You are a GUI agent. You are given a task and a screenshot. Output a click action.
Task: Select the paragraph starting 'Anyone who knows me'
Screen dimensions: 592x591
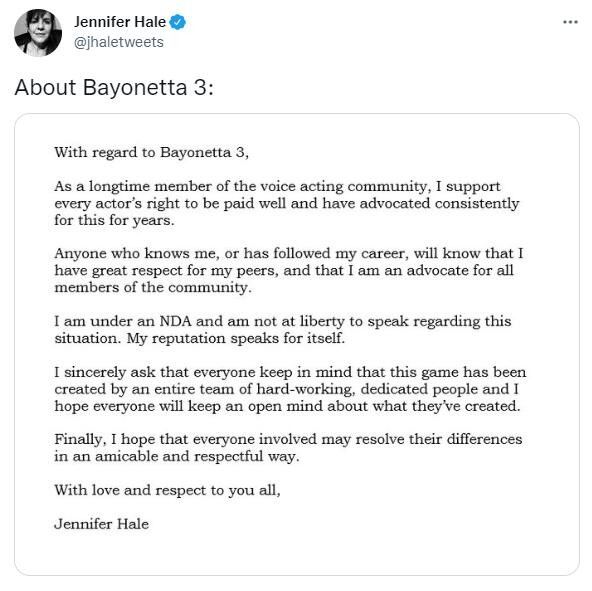point(289,270)
